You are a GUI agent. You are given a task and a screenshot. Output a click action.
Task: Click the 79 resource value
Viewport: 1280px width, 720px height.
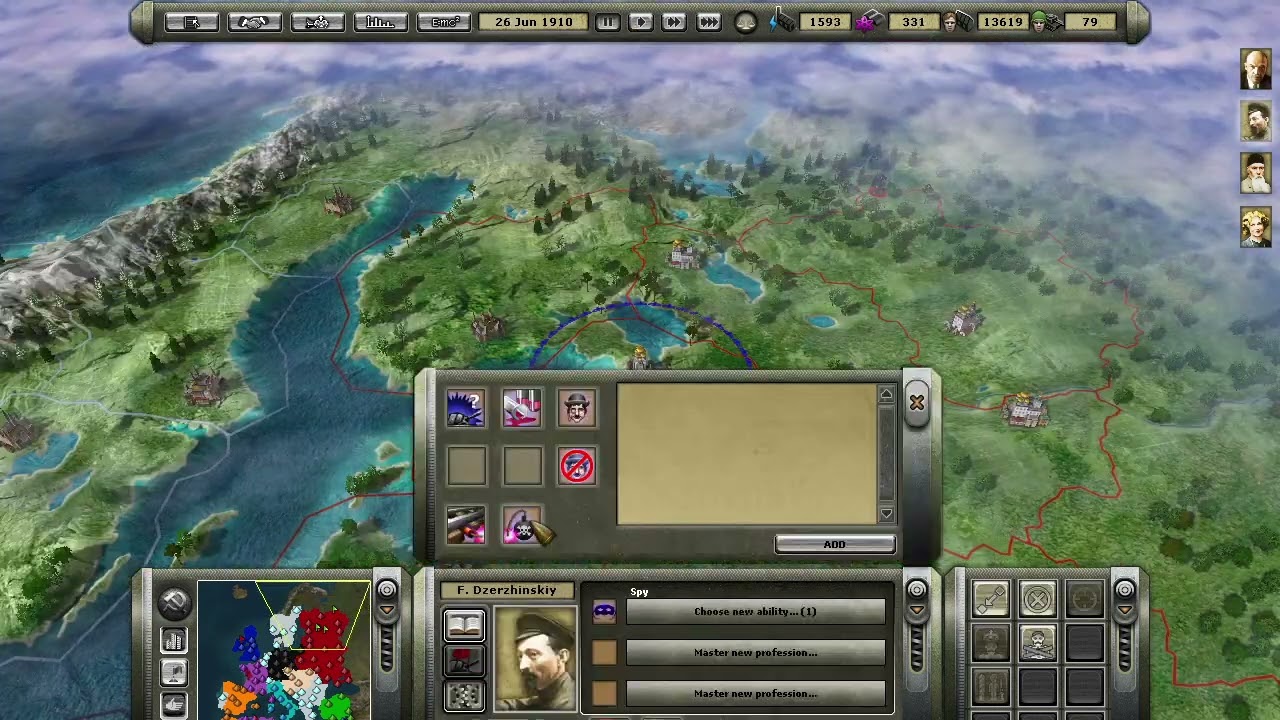click(1090, 22)
